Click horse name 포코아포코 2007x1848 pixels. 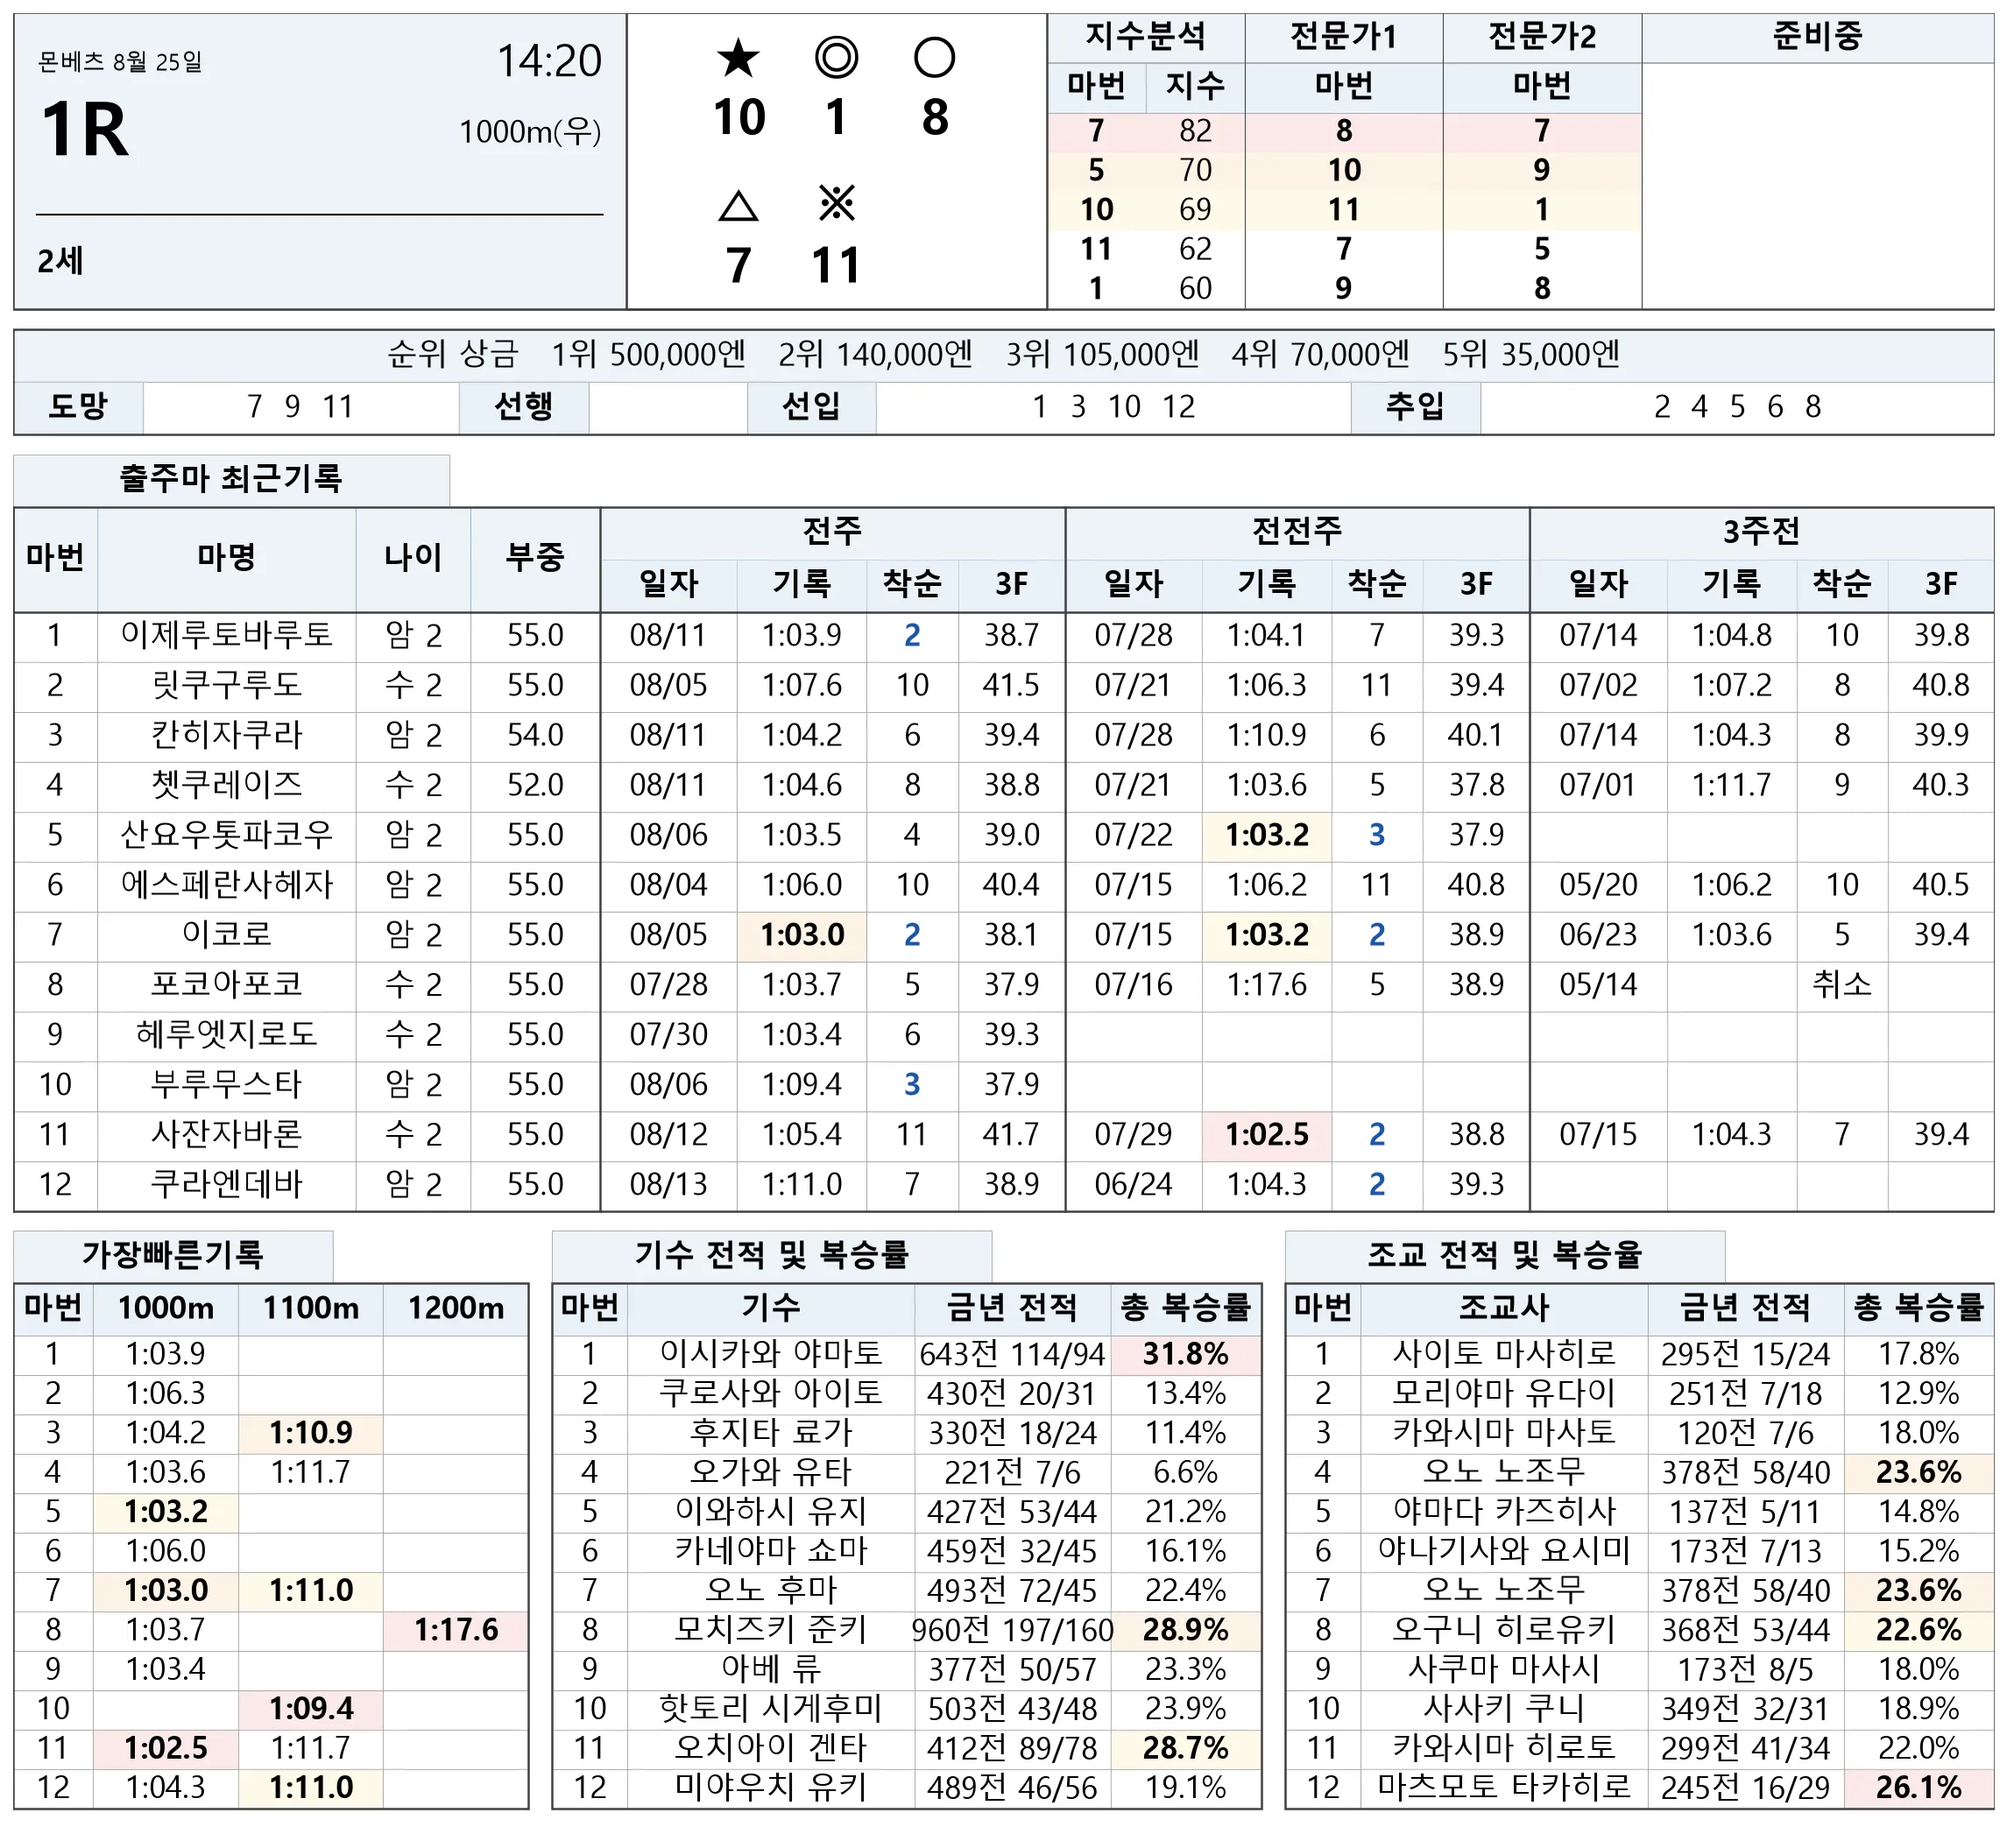tap(226, 985)
